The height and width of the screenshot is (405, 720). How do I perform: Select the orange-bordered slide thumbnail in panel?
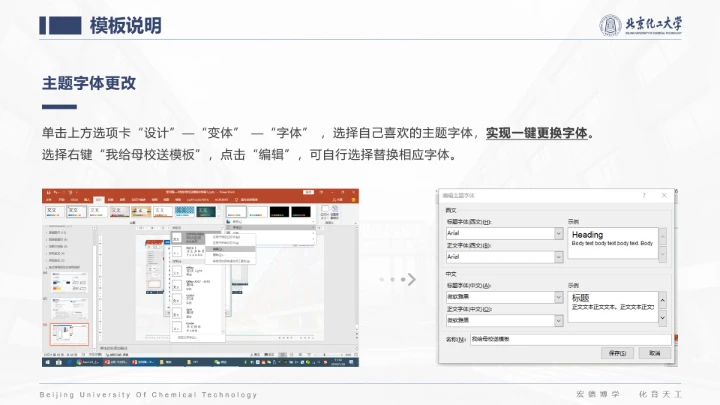point(69,334)
